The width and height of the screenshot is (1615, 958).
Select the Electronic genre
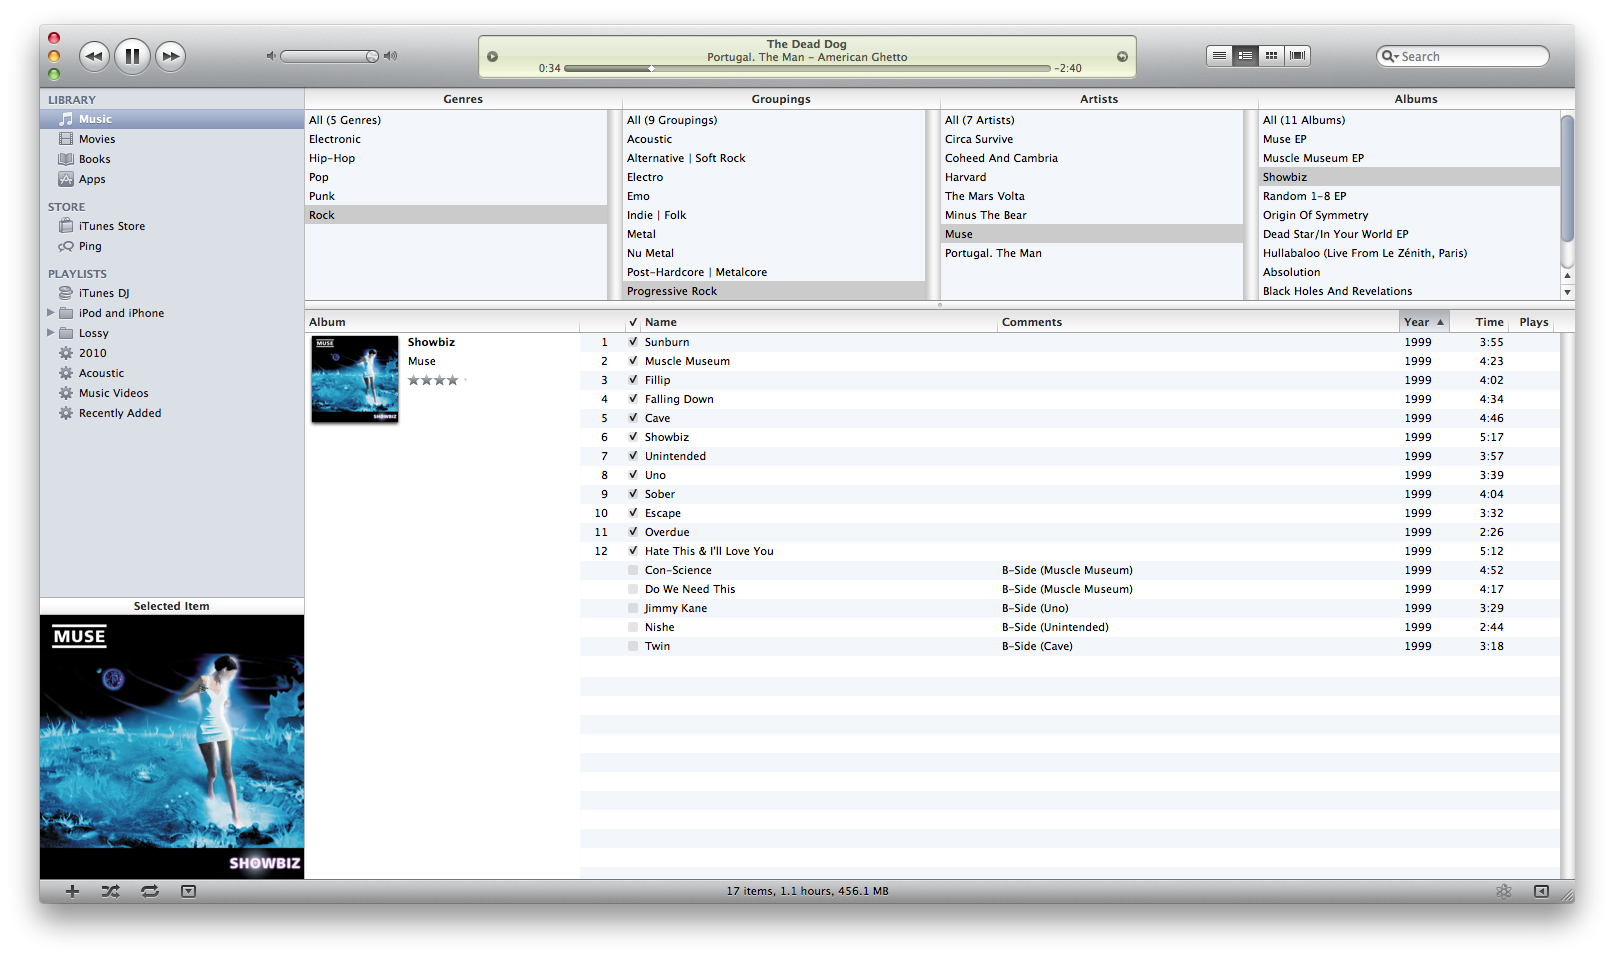click(x=456, y=139)
